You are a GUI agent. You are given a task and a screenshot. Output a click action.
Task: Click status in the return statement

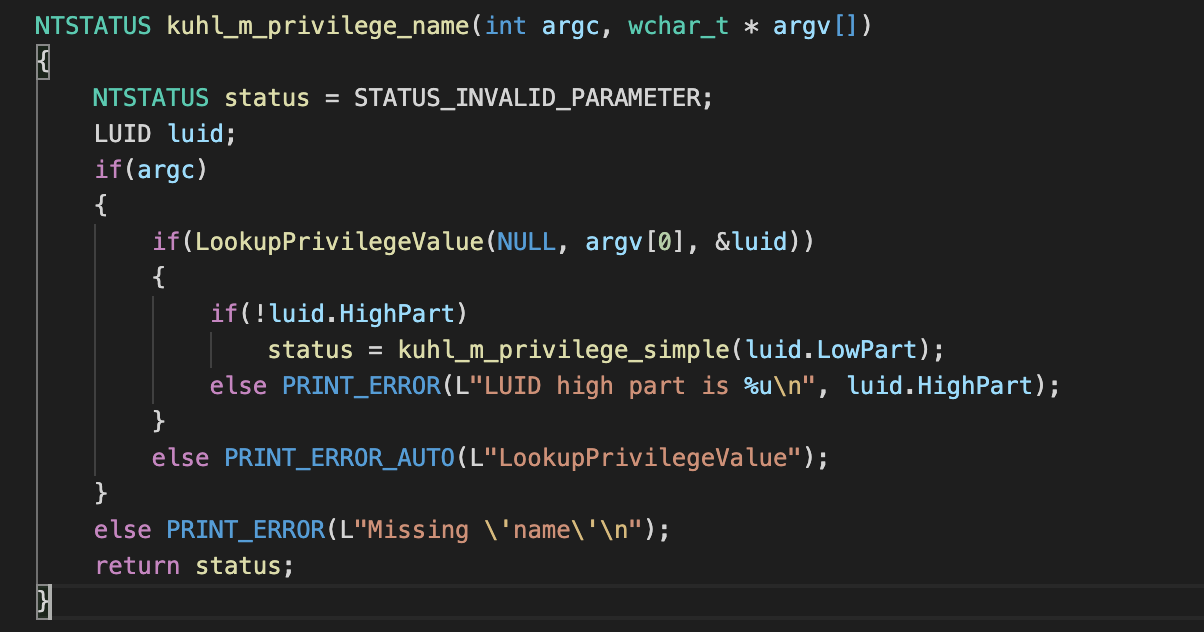tap(238, 566)
